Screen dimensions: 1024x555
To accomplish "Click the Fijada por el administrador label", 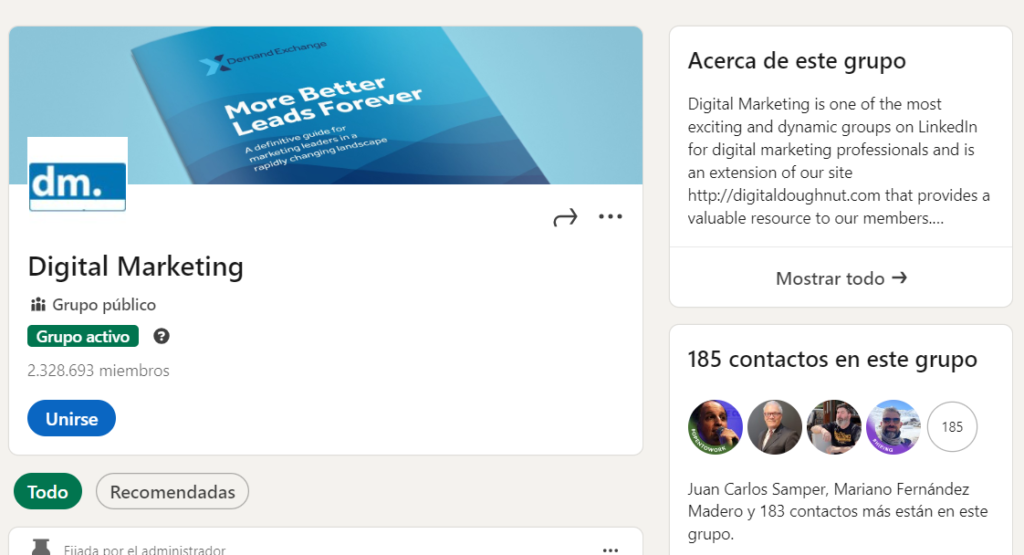I will (144, 549).
